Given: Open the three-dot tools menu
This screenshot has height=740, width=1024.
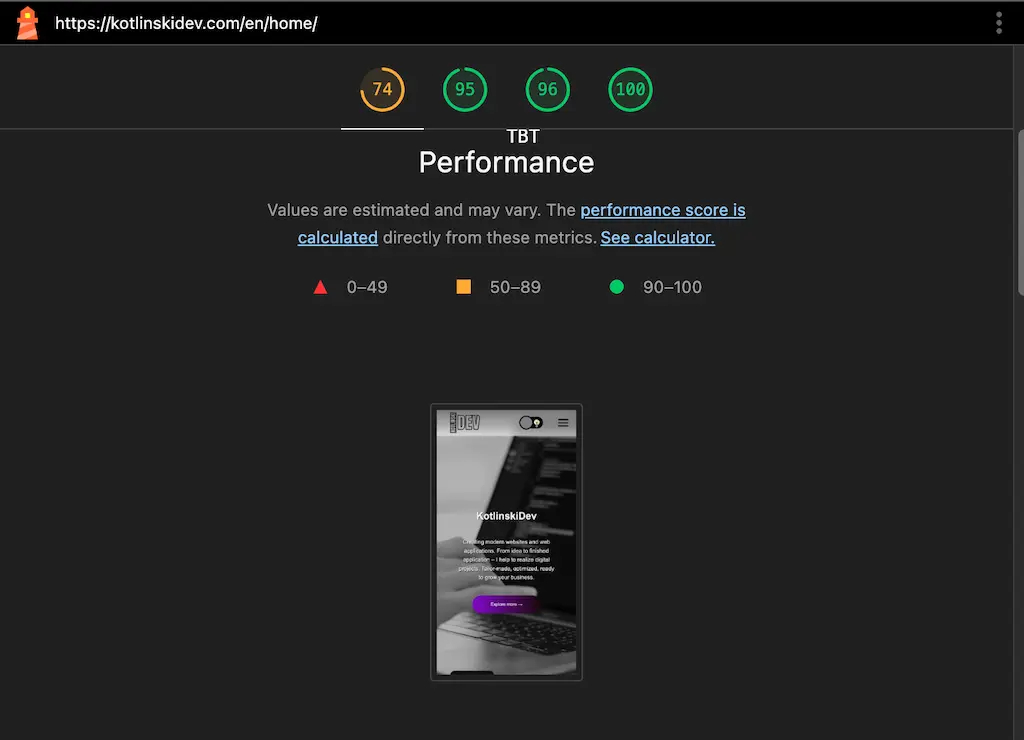Looking at the screenshot, I should pyautogui.click(x=999, y=23).
